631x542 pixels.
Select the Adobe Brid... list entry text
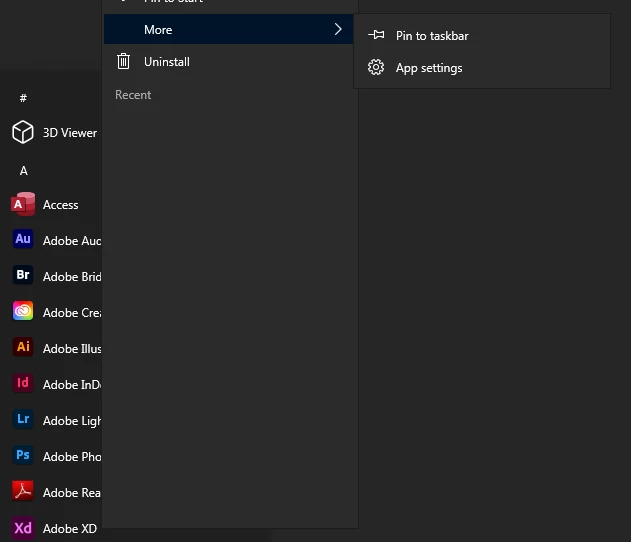(72, 277)
